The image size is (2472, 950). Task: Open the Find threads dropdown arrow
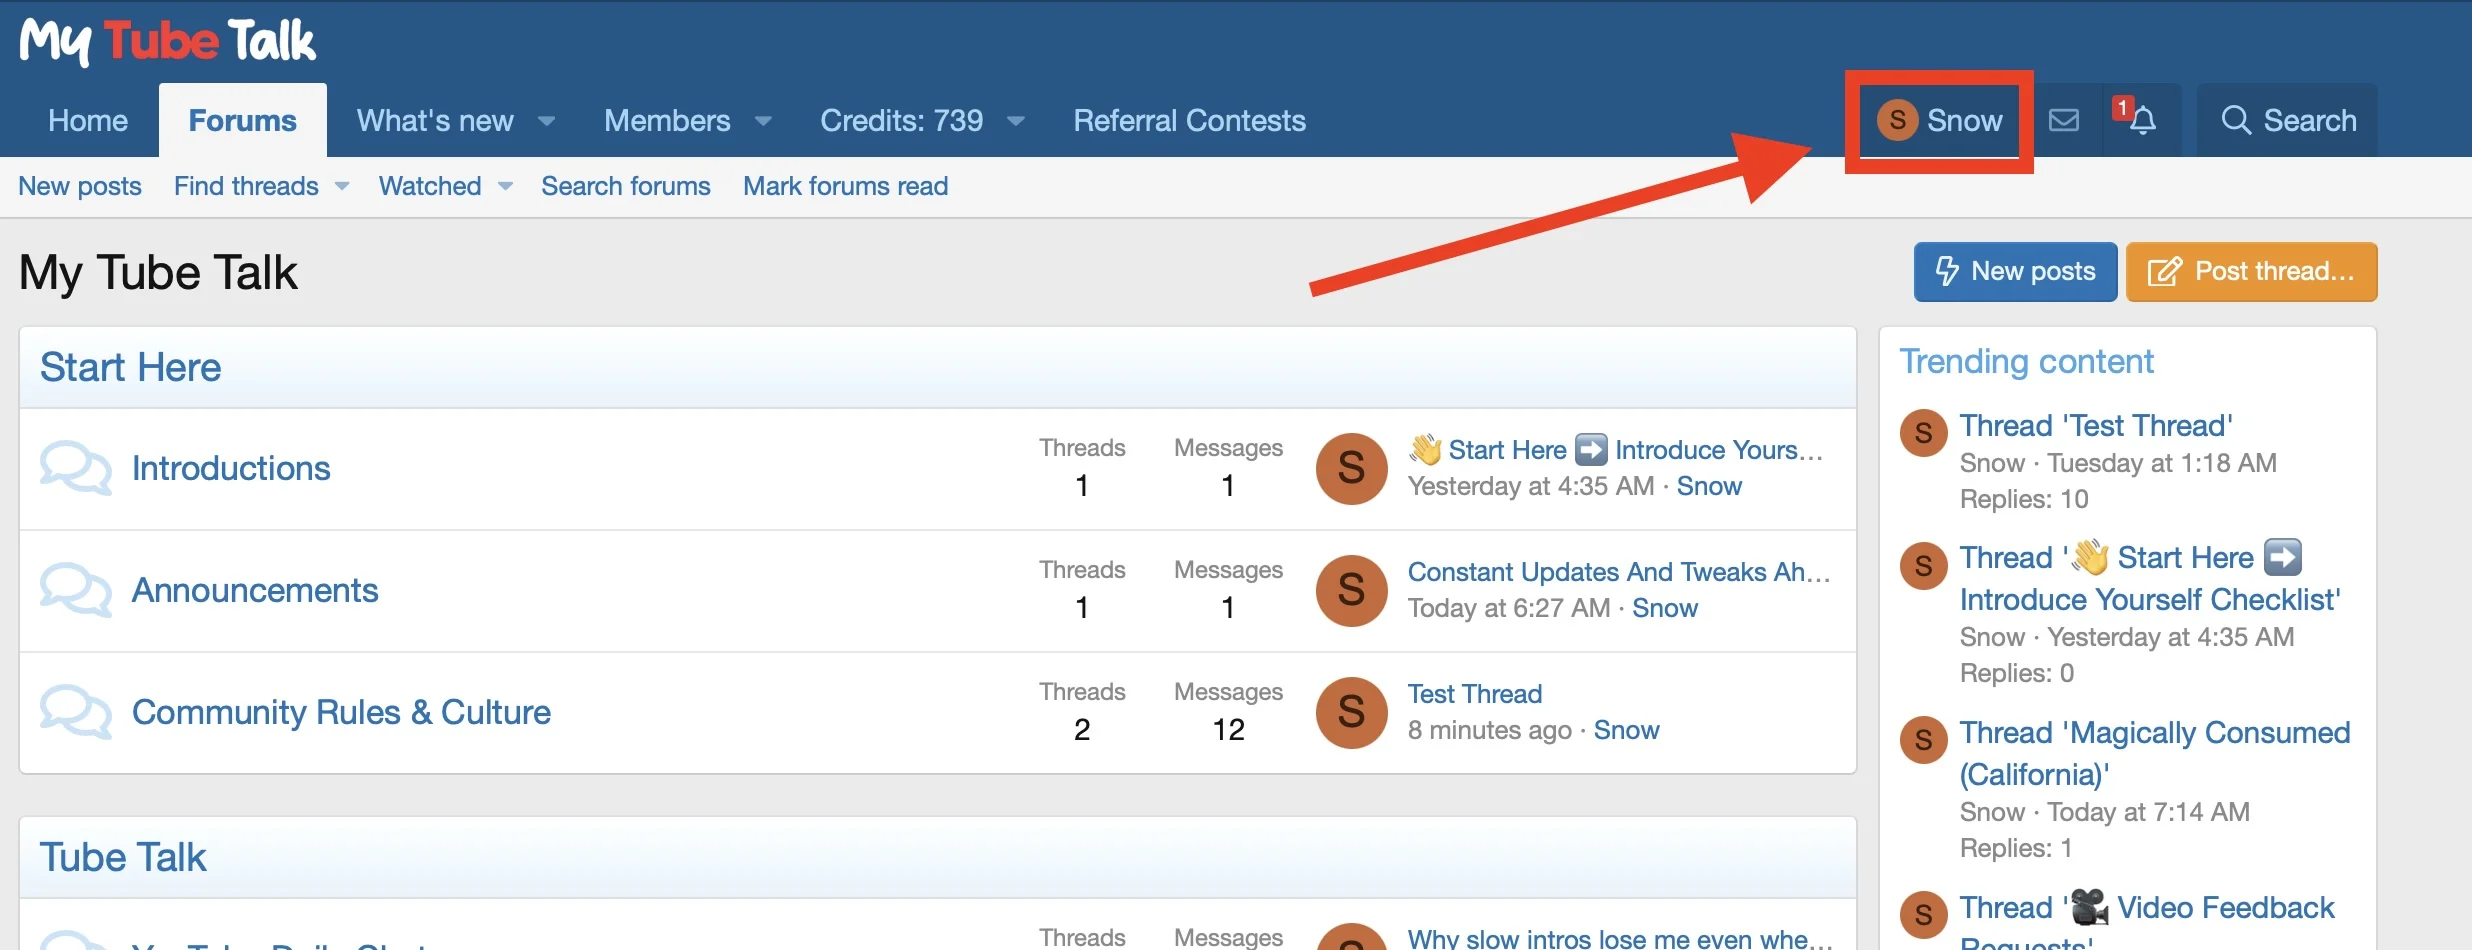342,186
